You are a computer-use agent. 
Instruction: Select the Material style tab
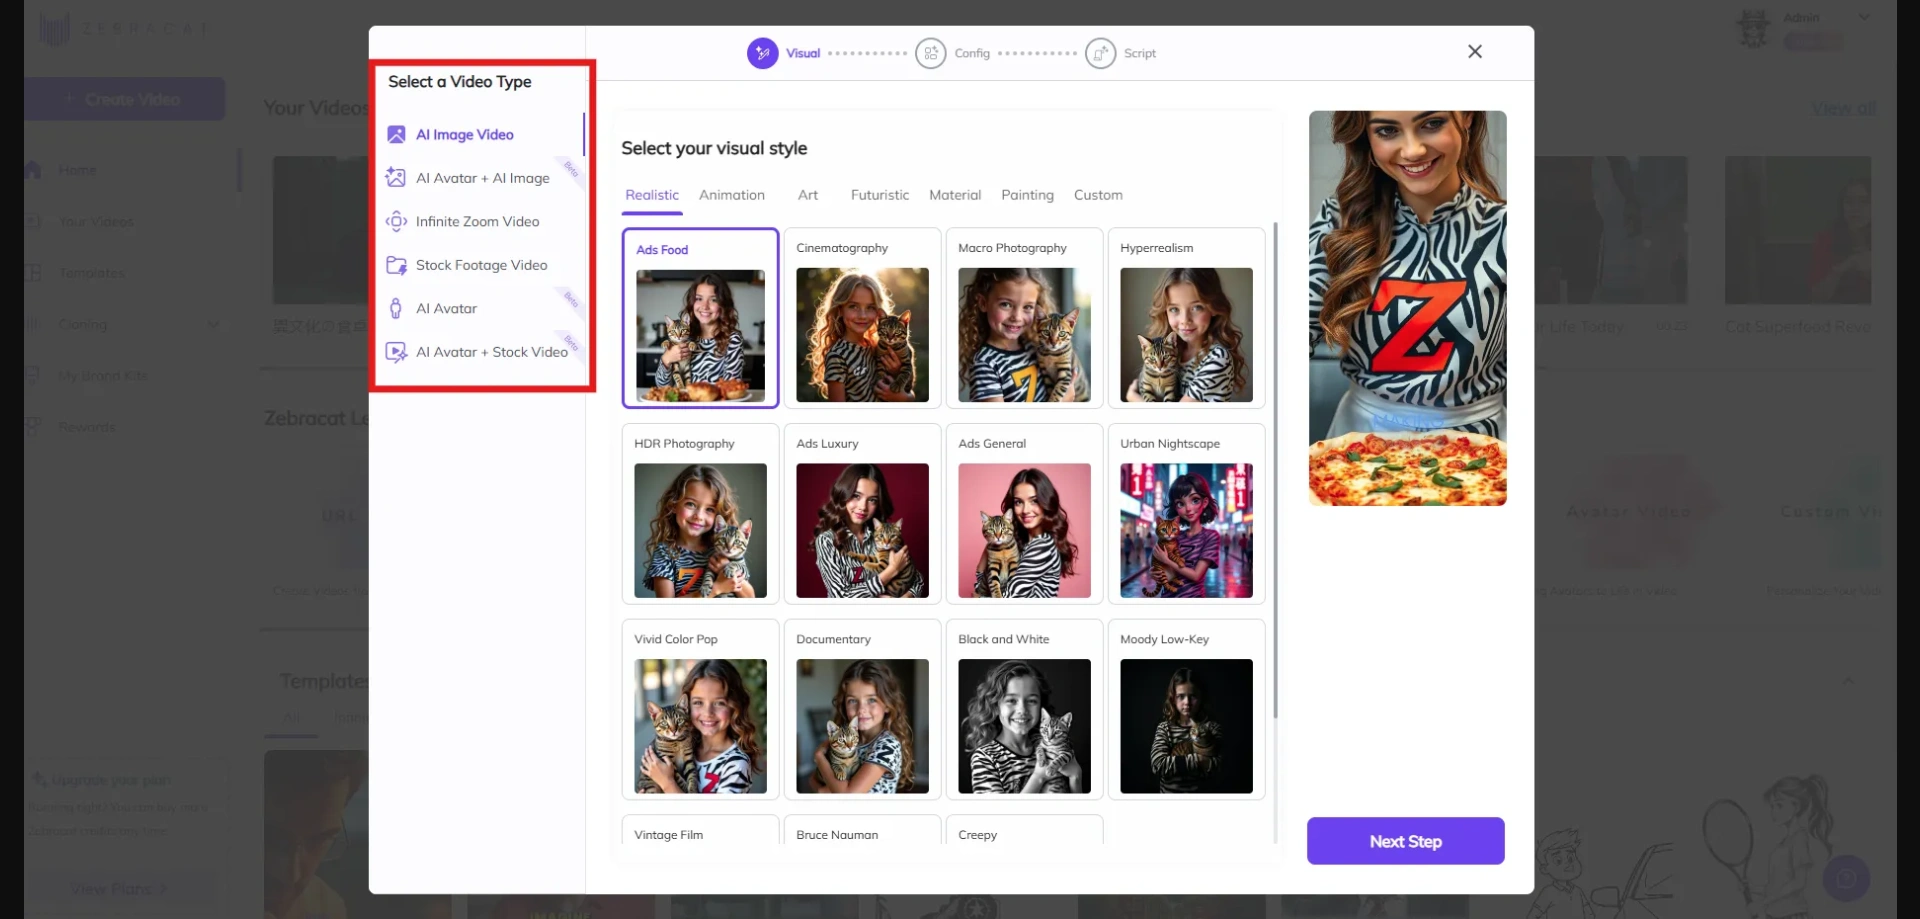point(955,195)
